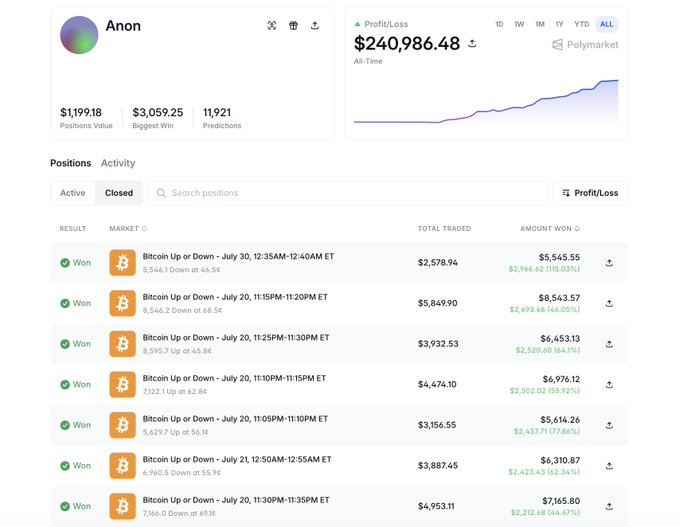Click the magnifier icon in search box
Image resolution: width=680 pixels, height=527 pixels.
(x=161, y=193)
